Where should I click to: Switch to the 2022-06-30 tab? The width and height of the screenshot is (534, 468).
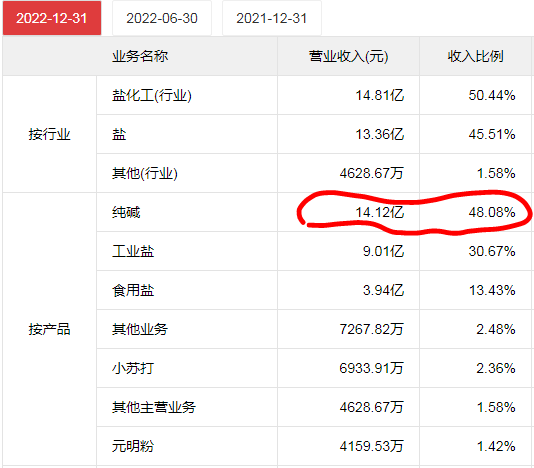click(162, 18)
